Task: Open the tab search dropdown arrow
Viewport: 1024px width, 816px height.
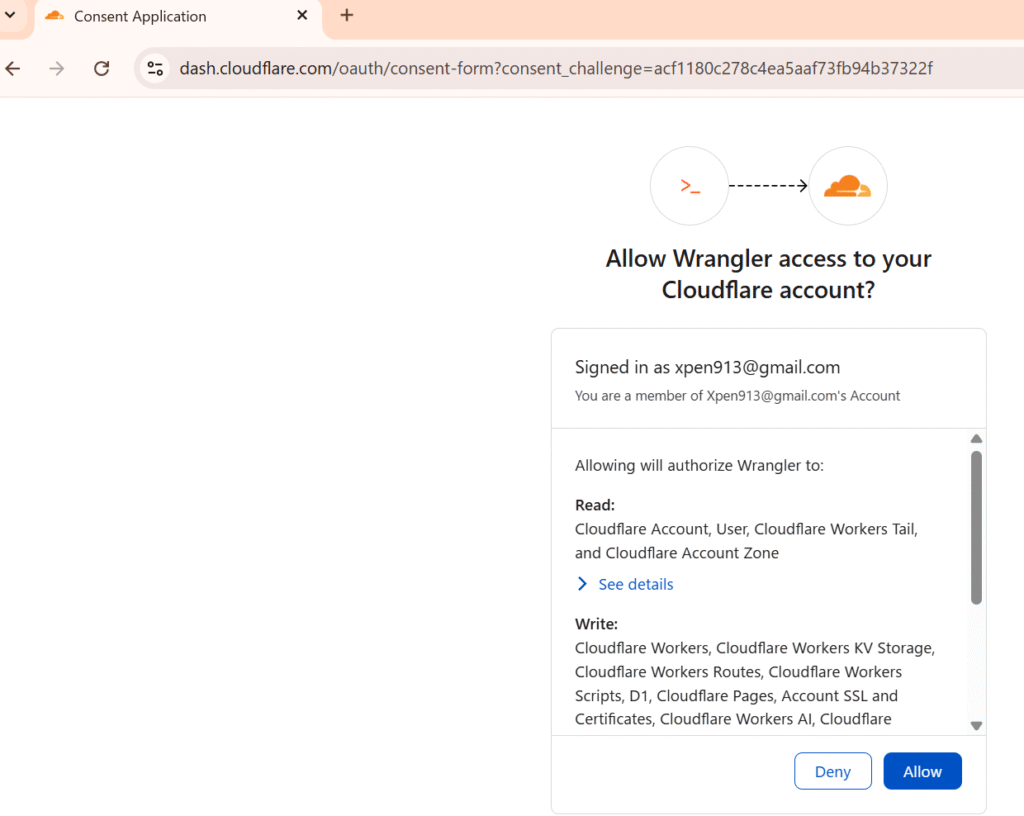Action: click(10, 15)
